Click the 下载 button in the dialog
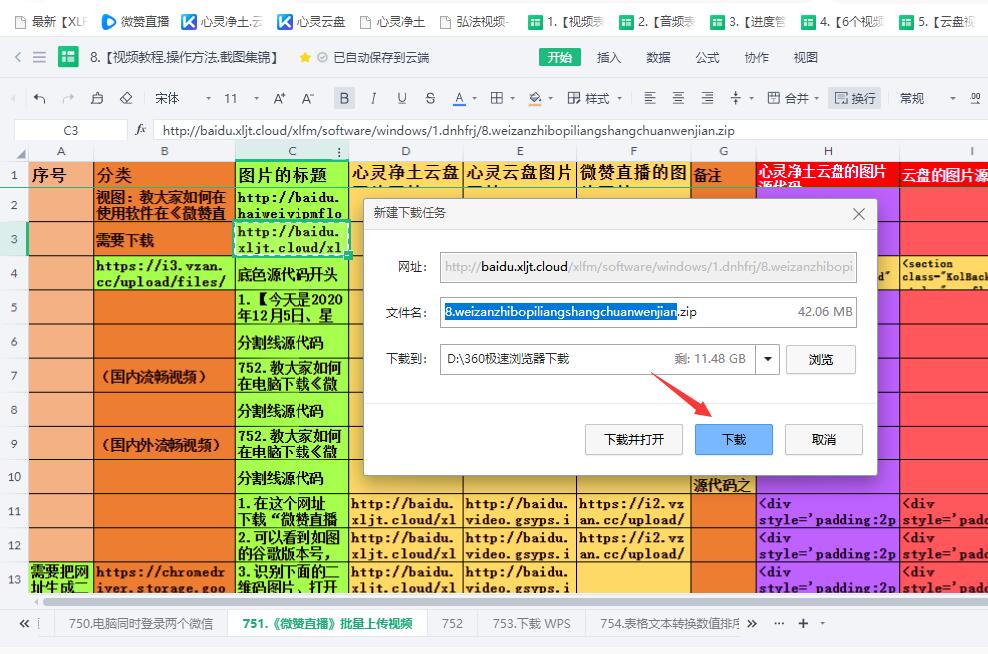The width and height of the screenshot is (988, 654). (x=733, y=439)
